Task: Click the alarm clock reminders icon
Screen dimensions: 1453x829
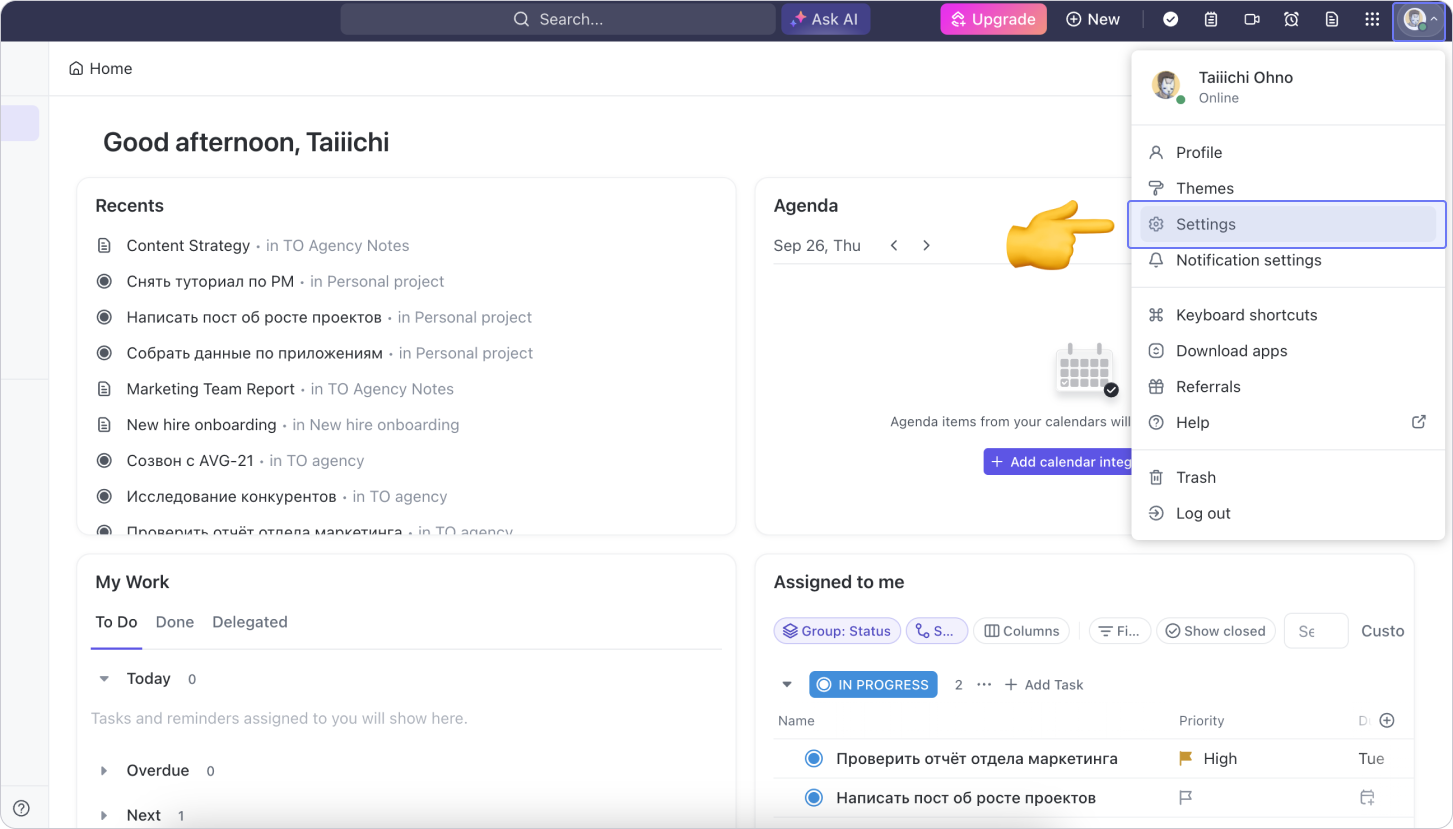Action: pos(1291,19)
